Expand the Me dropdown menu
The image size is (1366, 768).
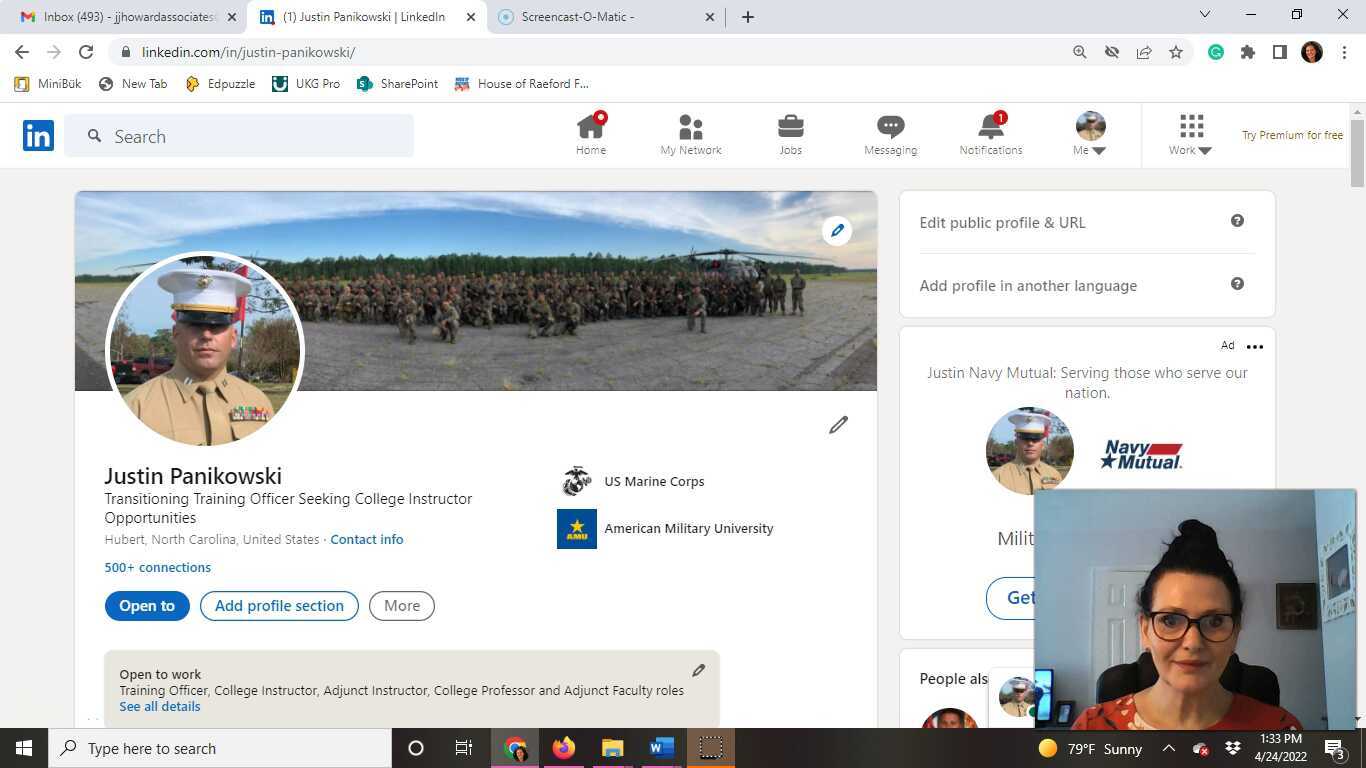point(1089,135)
